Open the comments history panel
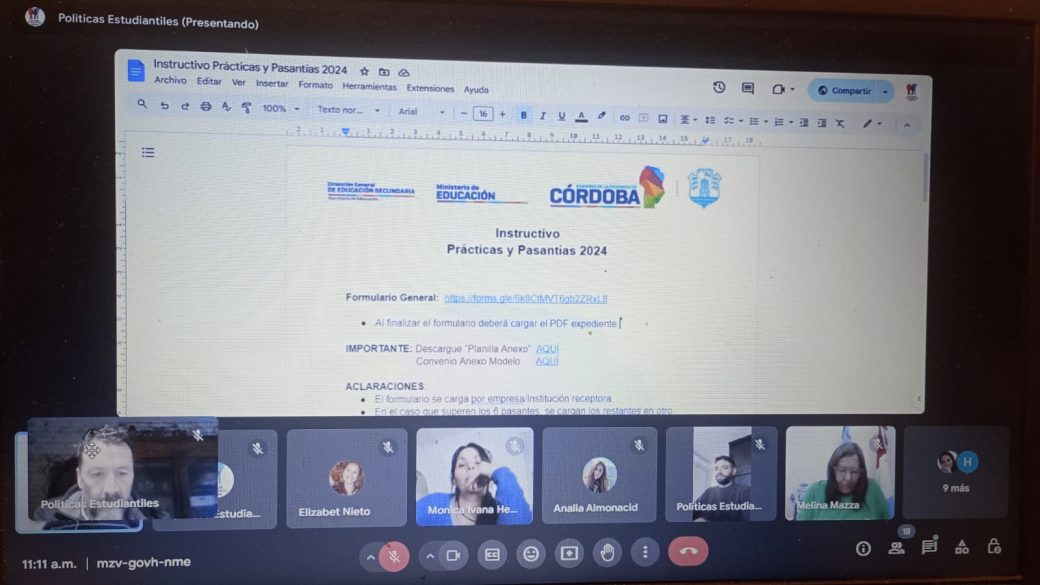The image size is (1040, 585). (x=748, y=88)
